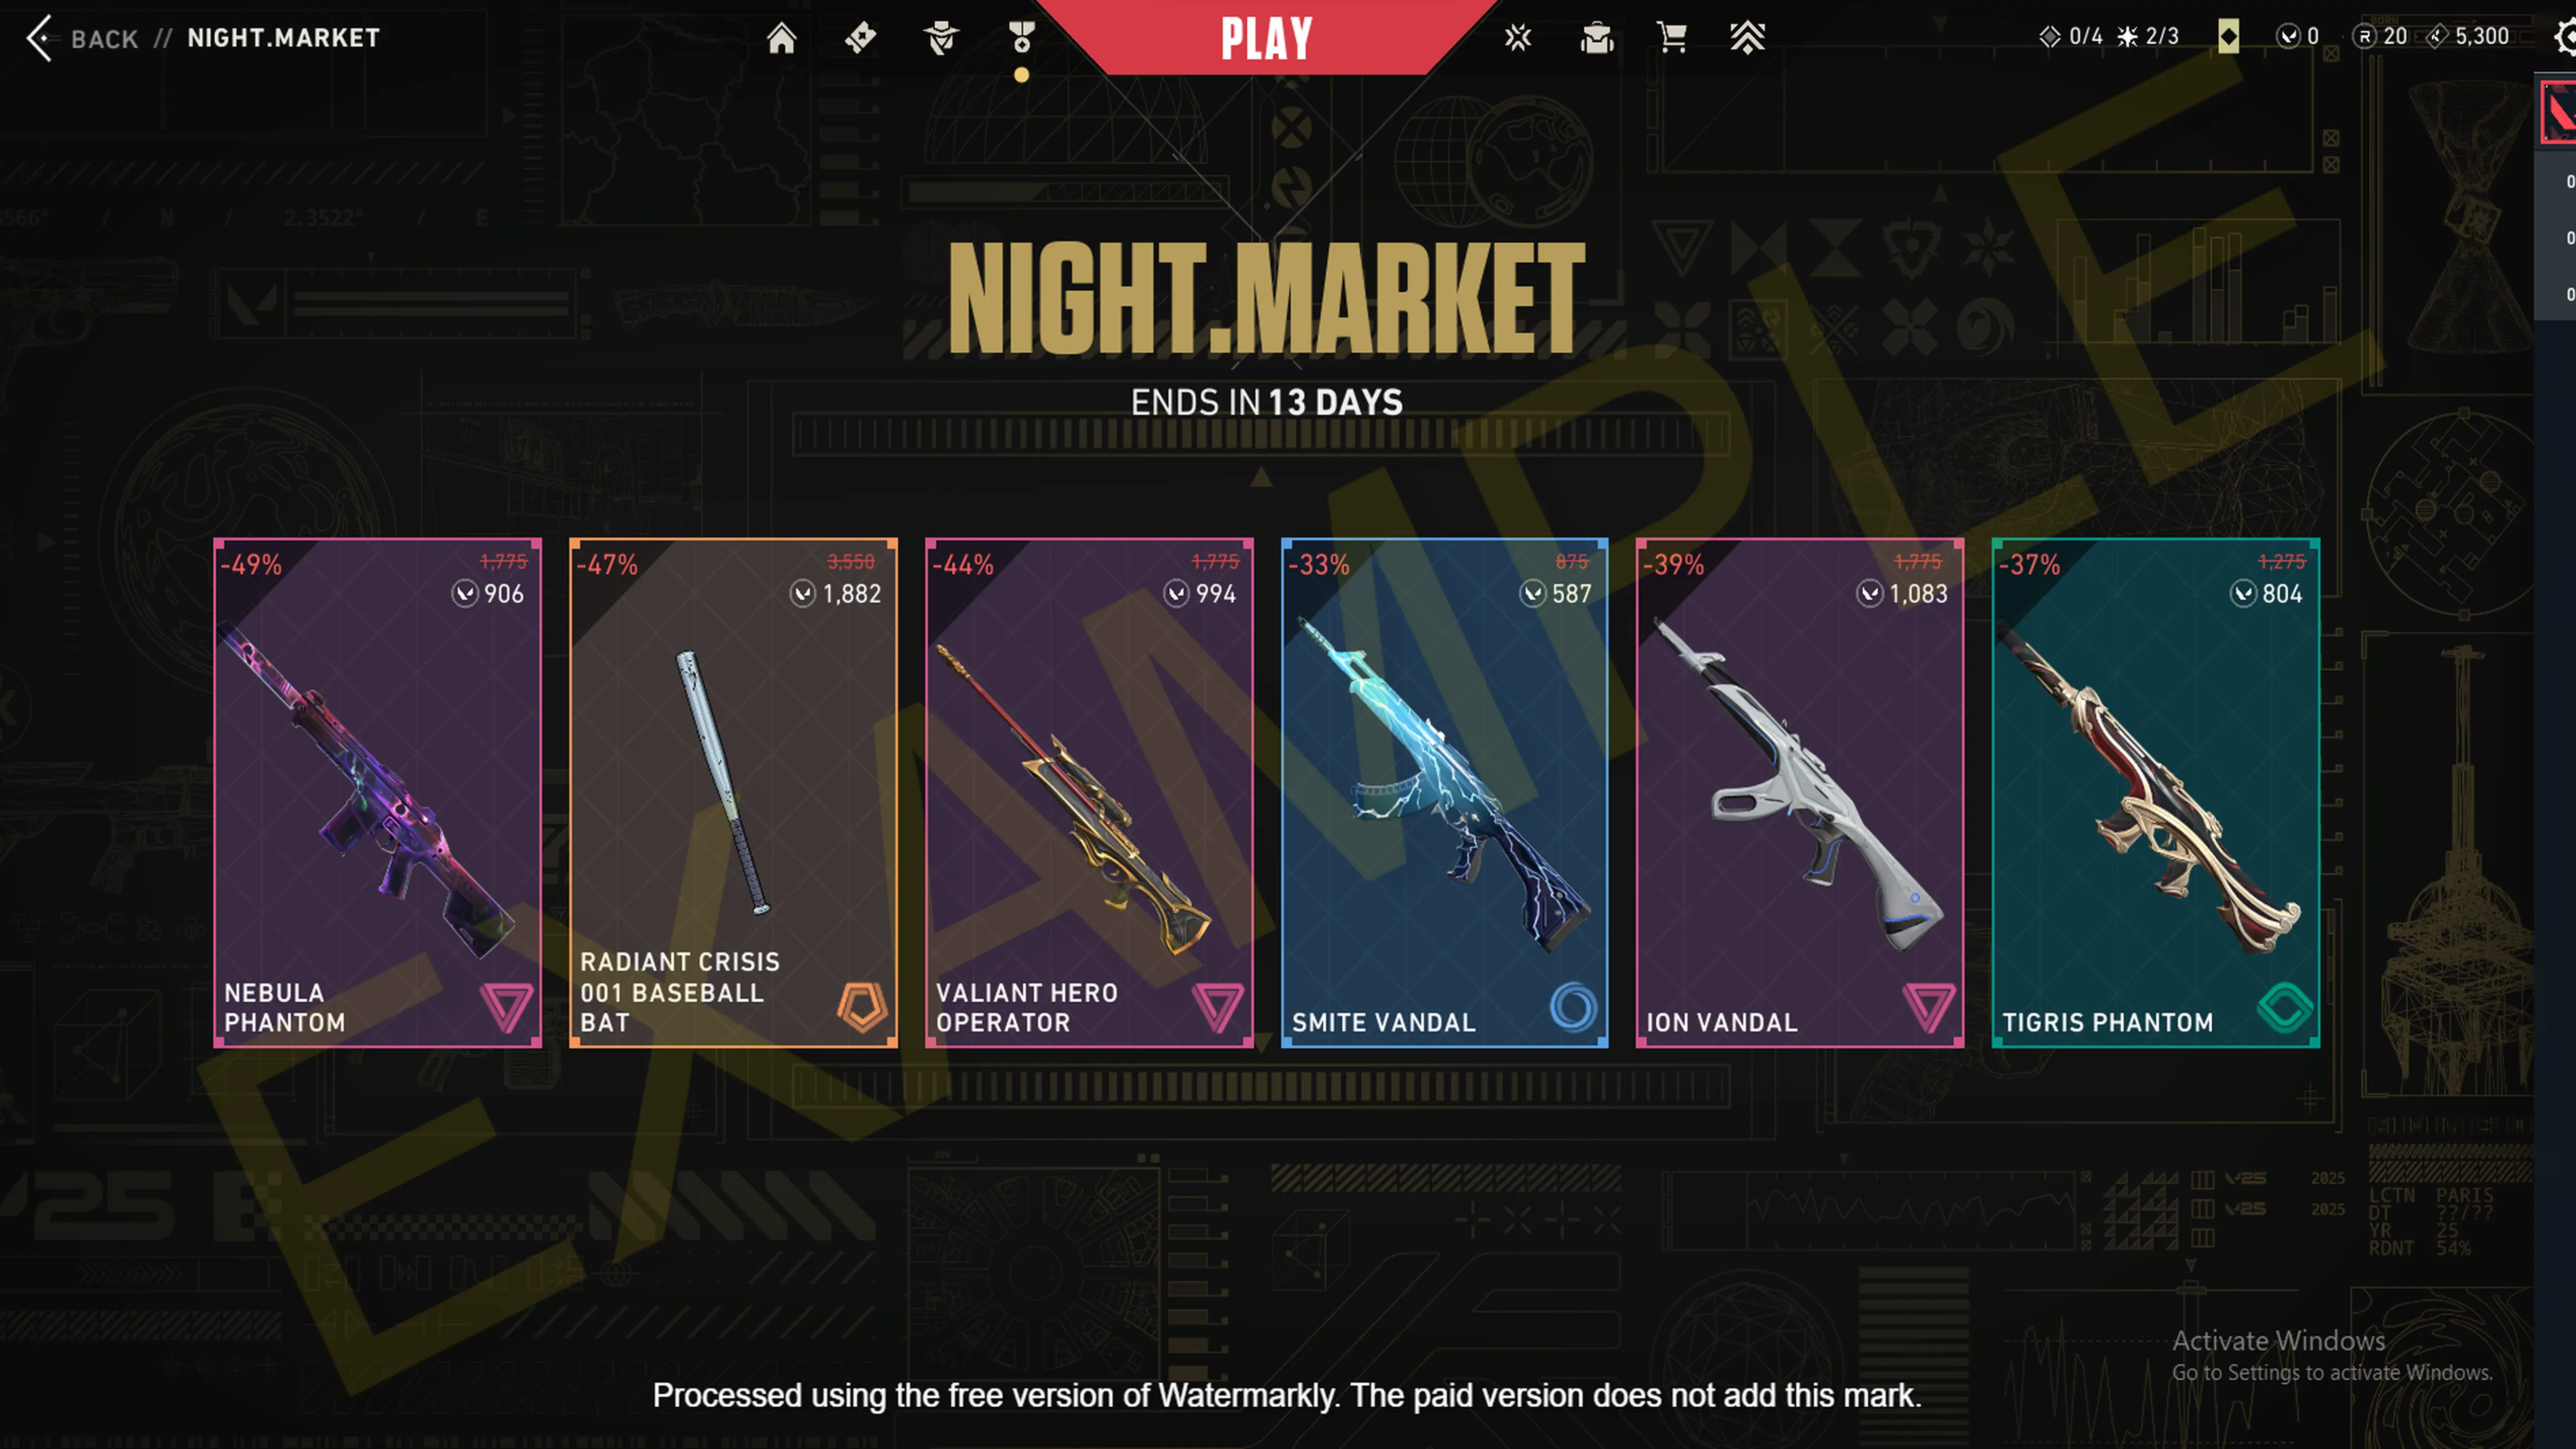Viewport: 2576px width, 1449px height.
Task: Click the red PLAY tab
Action: (1266, 37)
